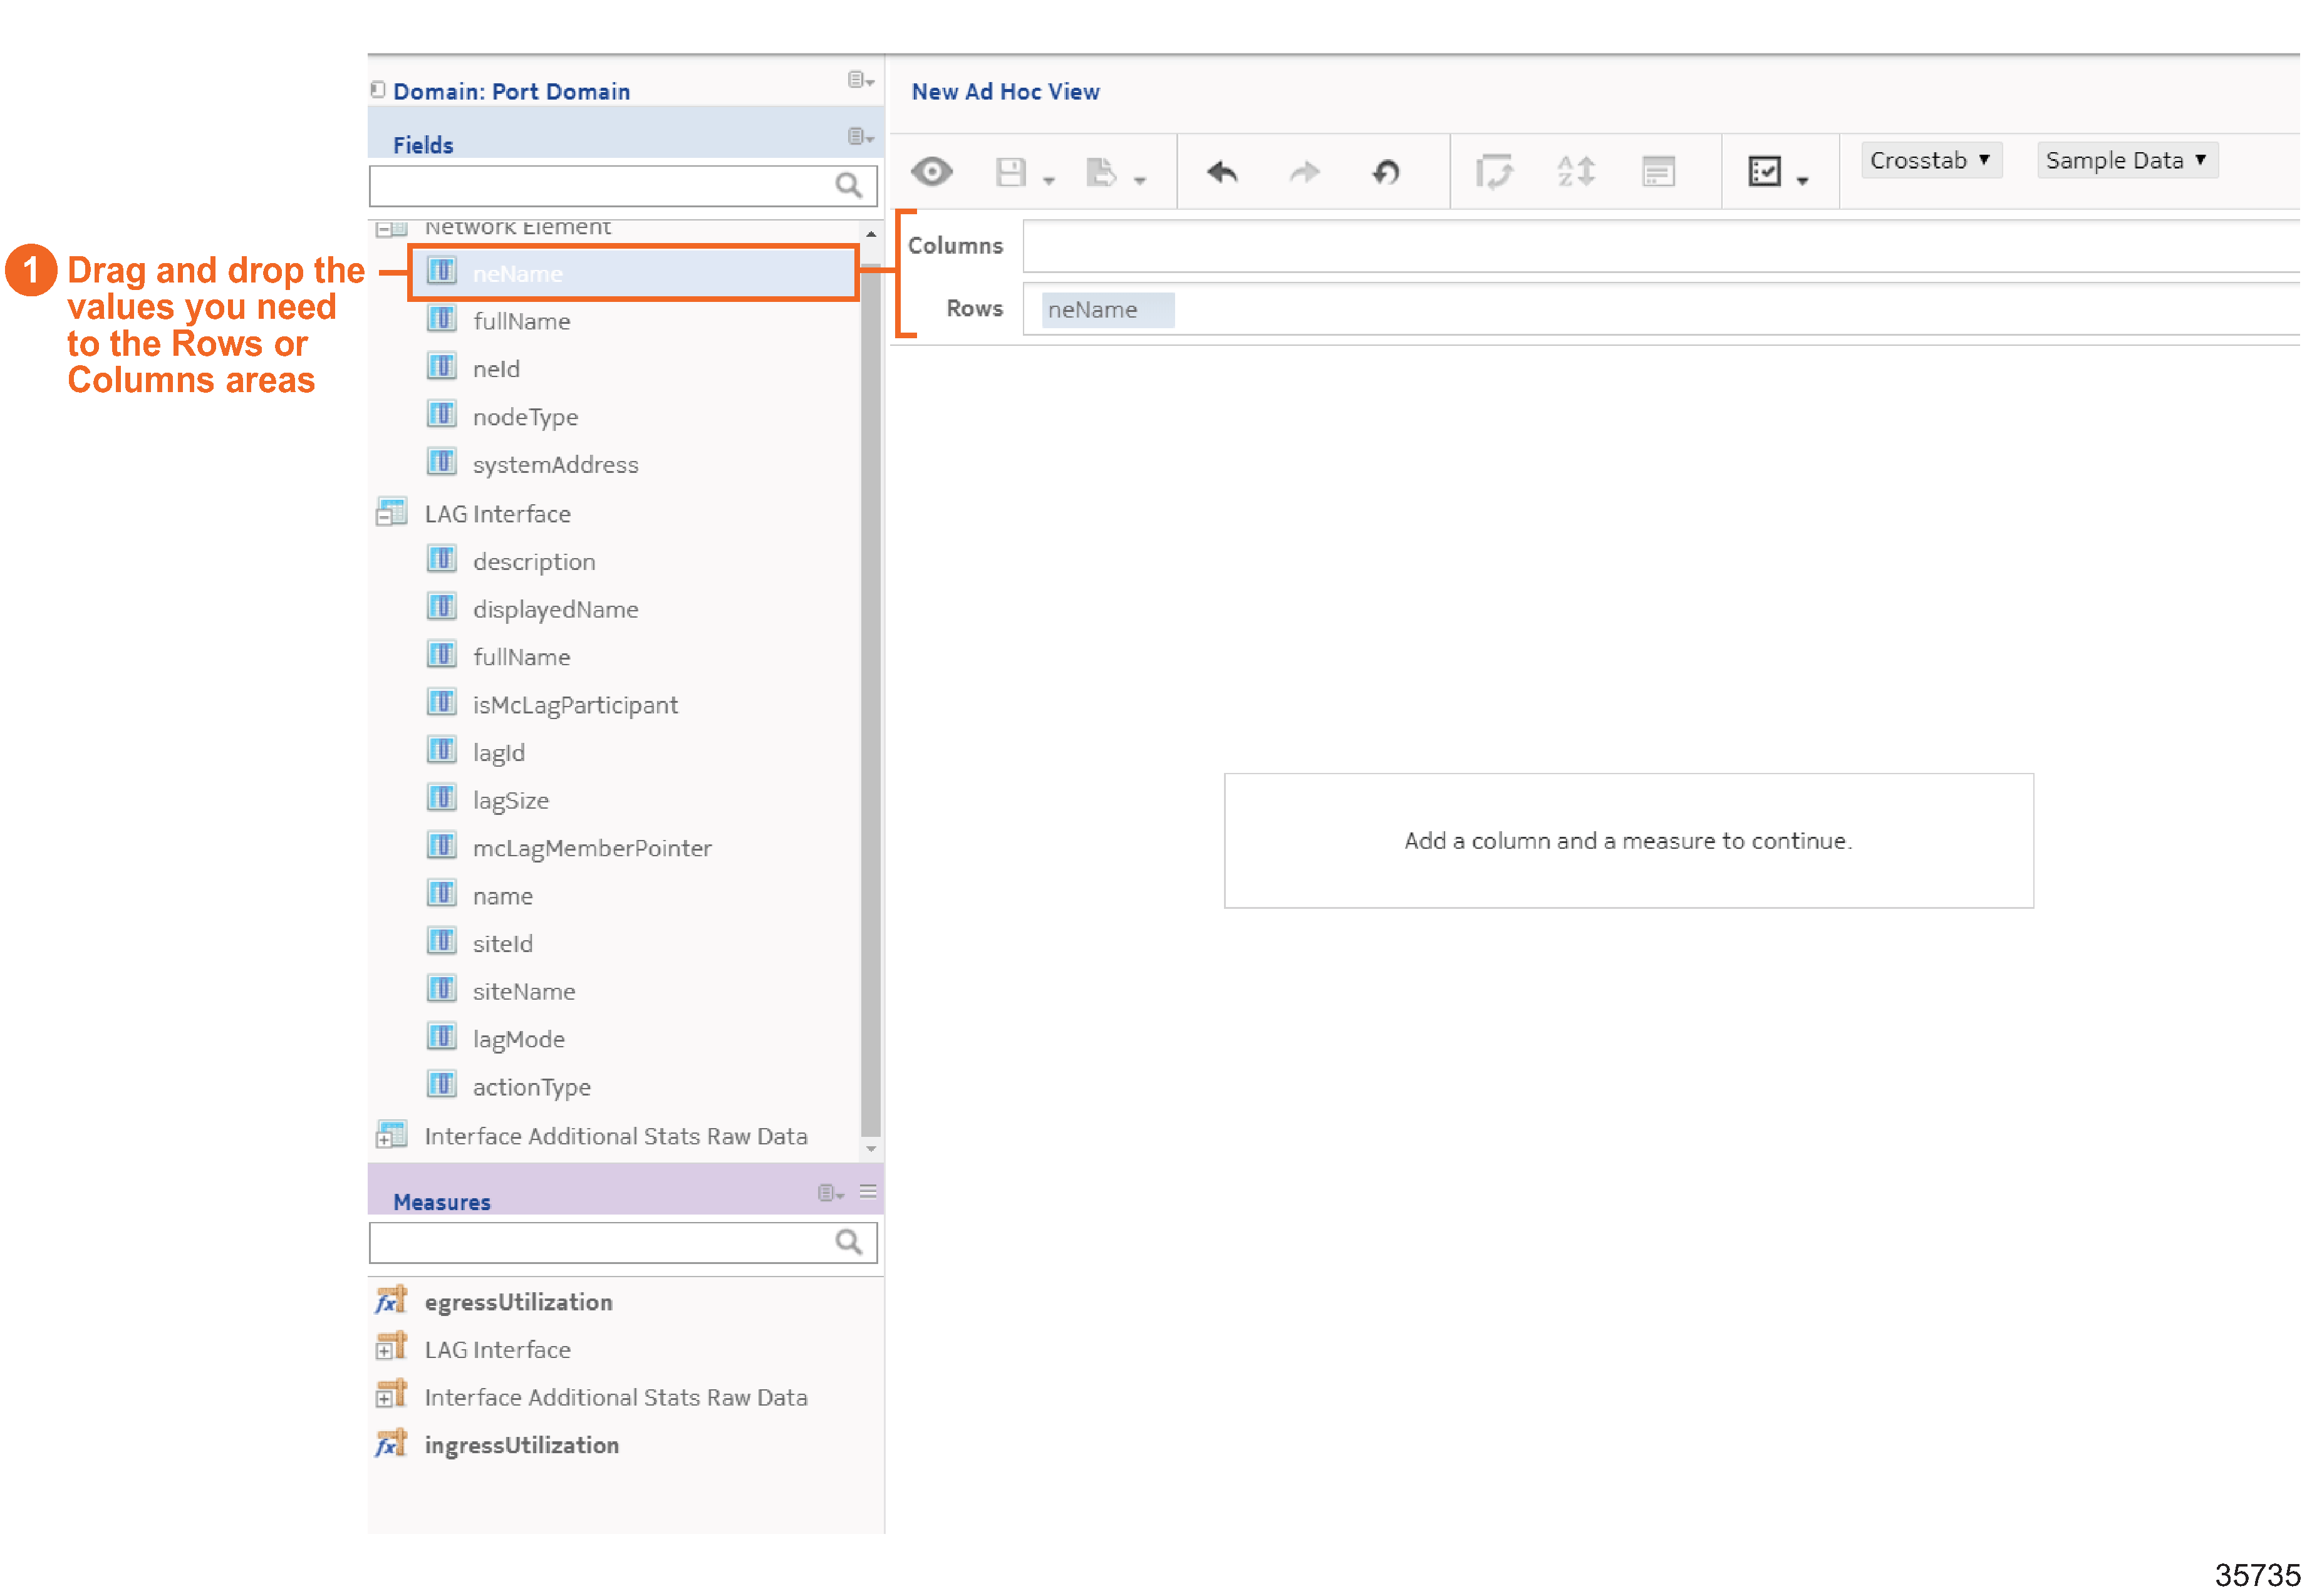Select the isMcLagParticipant field
Image resolution: width=2302 pixels, height=1596 pixels.
click(575, 705)
